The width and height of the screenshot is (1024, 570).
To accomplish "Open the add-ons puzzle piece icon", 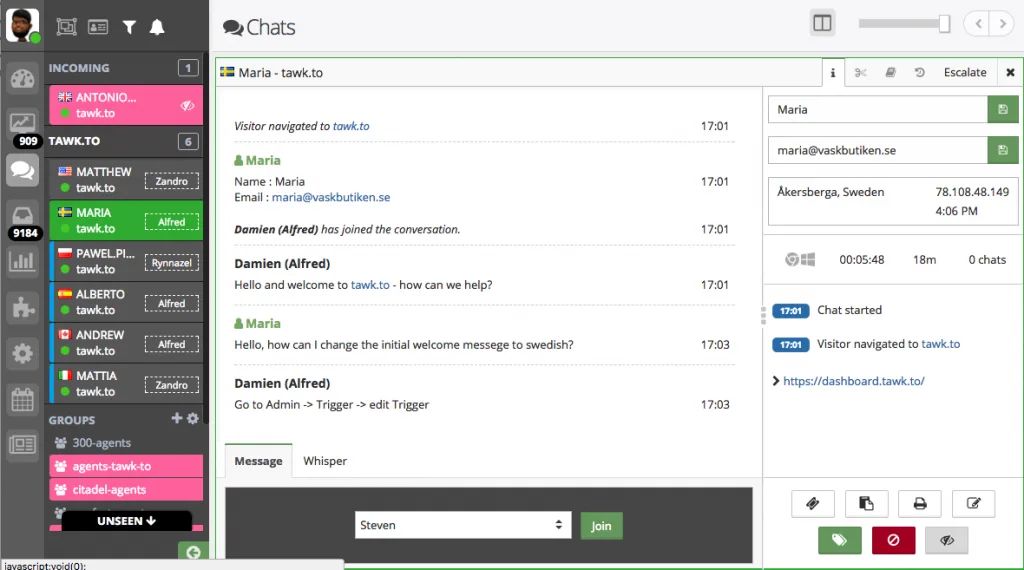I will point(22,307).
